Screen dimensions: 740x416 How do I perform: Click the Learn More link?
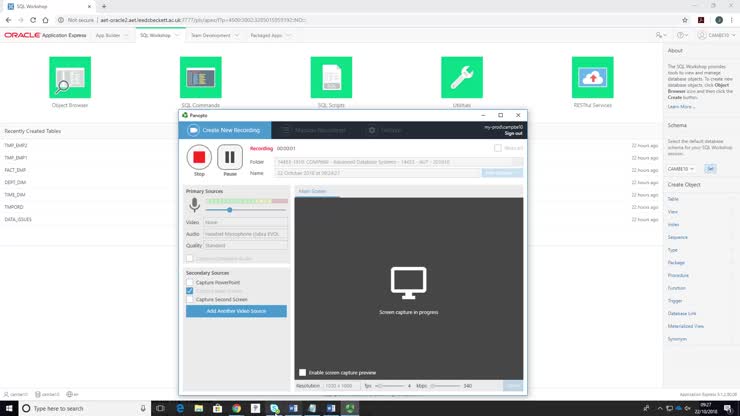pyautogui.click(x=681, y=107)
